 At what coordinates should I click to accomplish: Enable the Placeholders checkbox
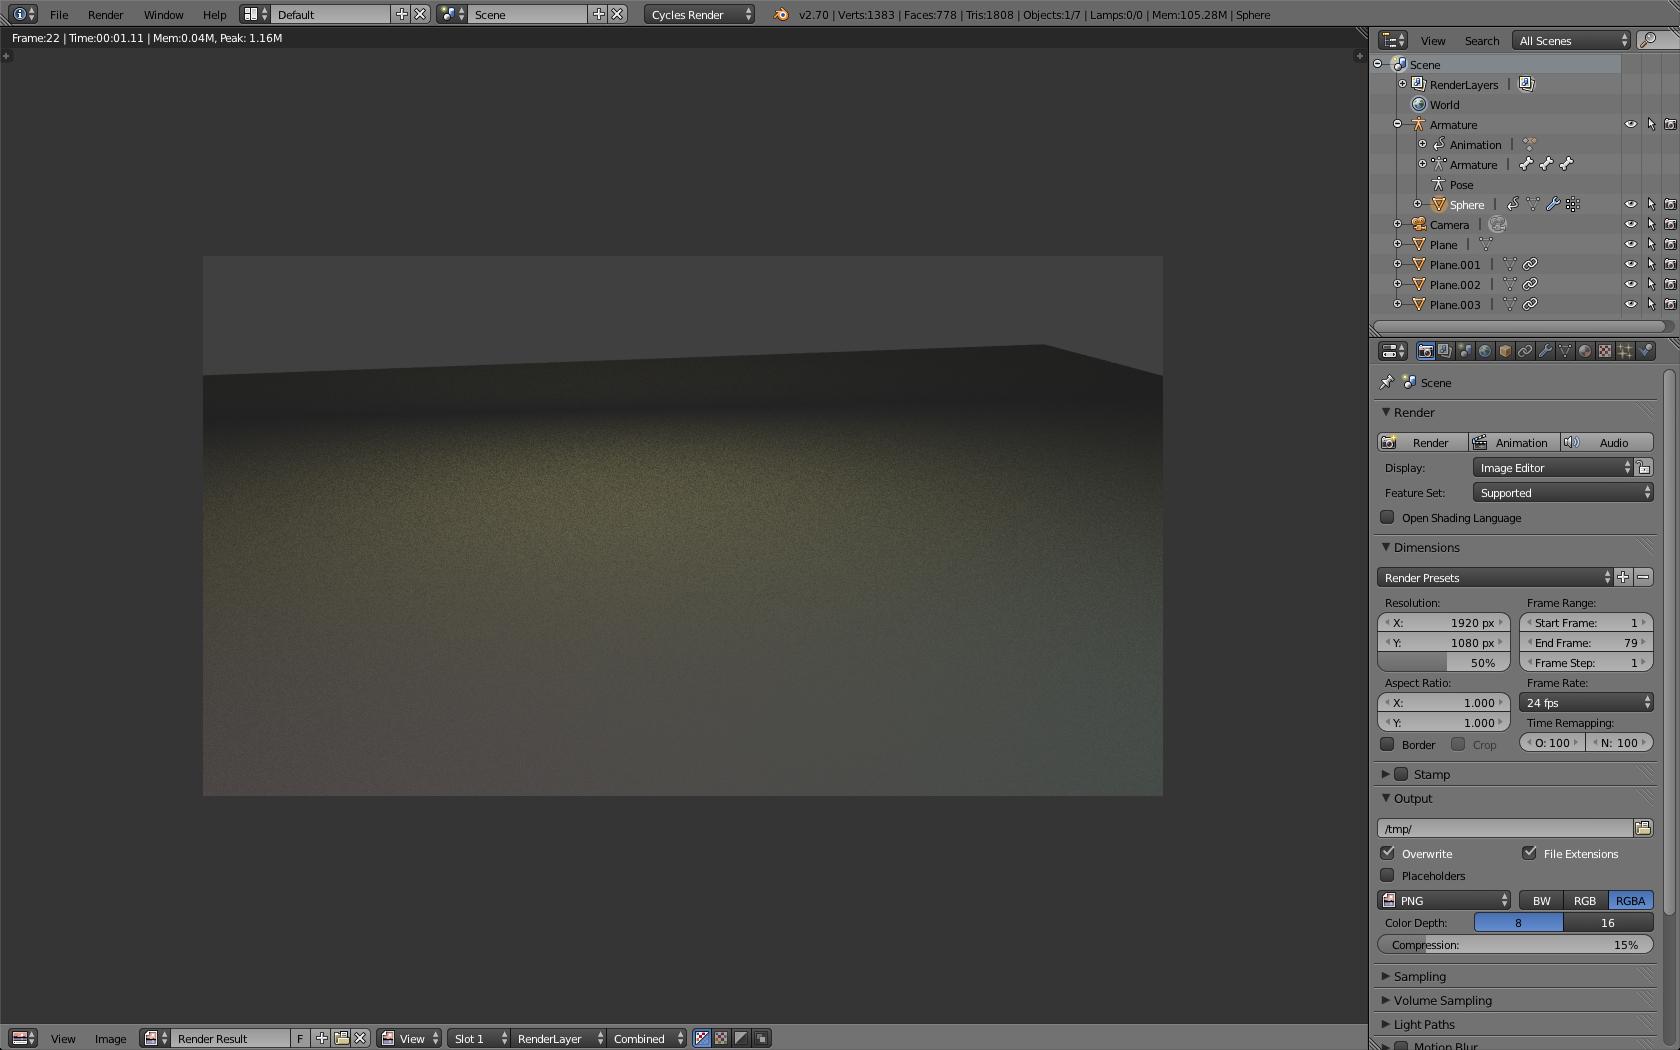(x=1387, y=875)
